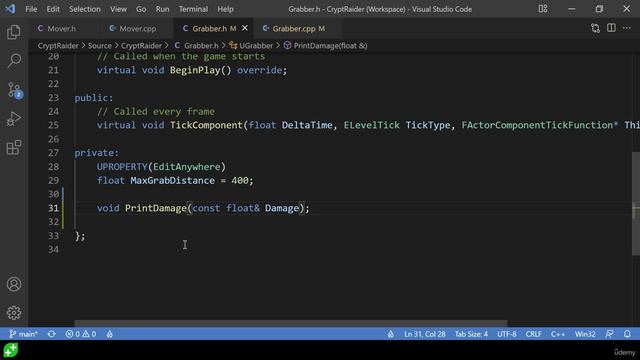Open the Go menu
Viewport: 640px width, 360px height.
(141, 9)
